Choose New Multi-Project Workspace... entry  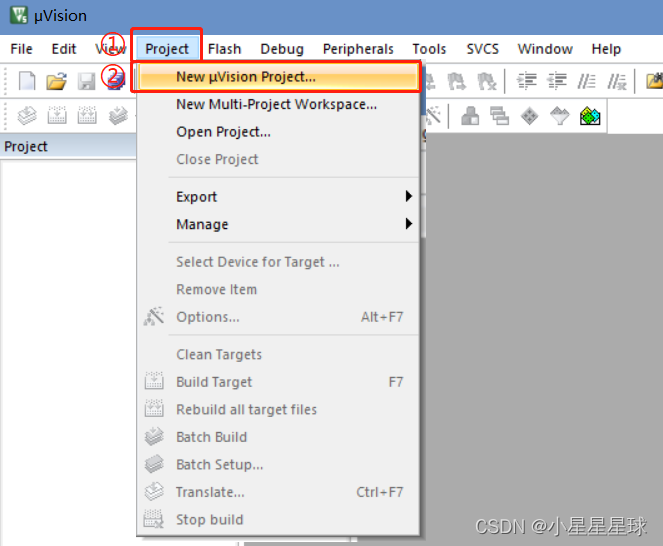tap(278, 104)
